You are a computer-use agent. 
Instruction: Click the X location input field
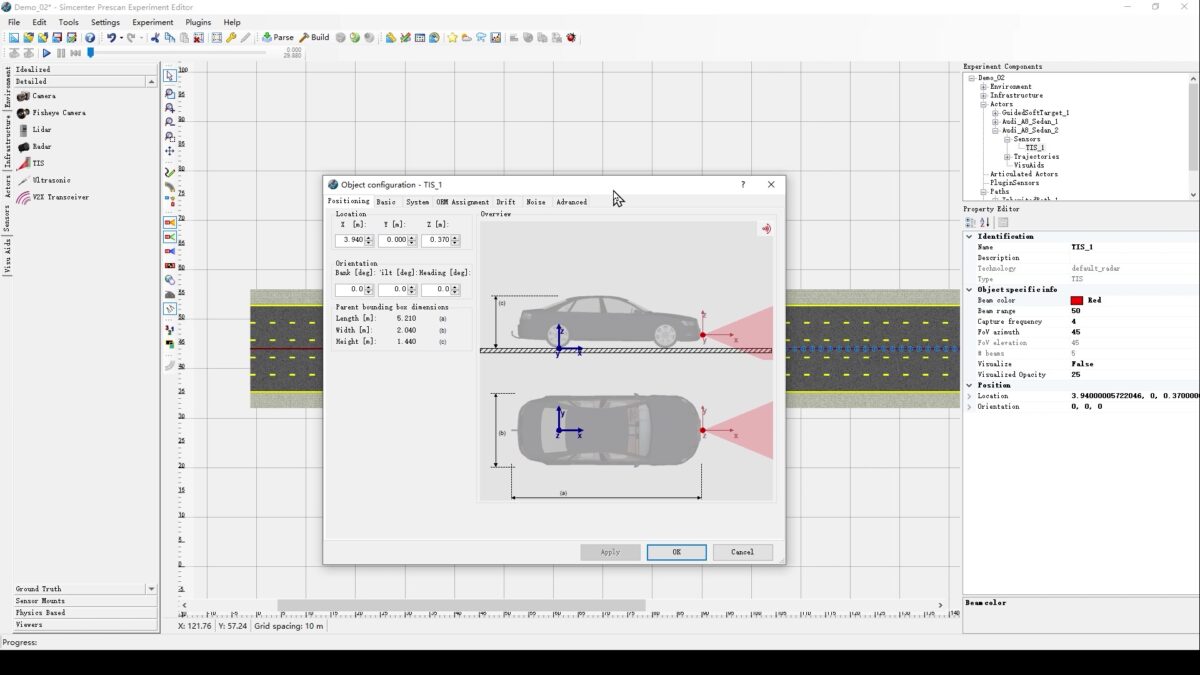[x=354, y=240]
